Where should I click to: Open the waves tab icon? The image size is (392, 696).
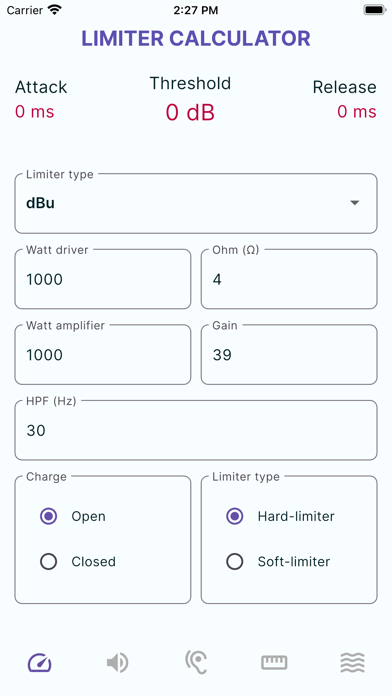[x=352, y=663]
